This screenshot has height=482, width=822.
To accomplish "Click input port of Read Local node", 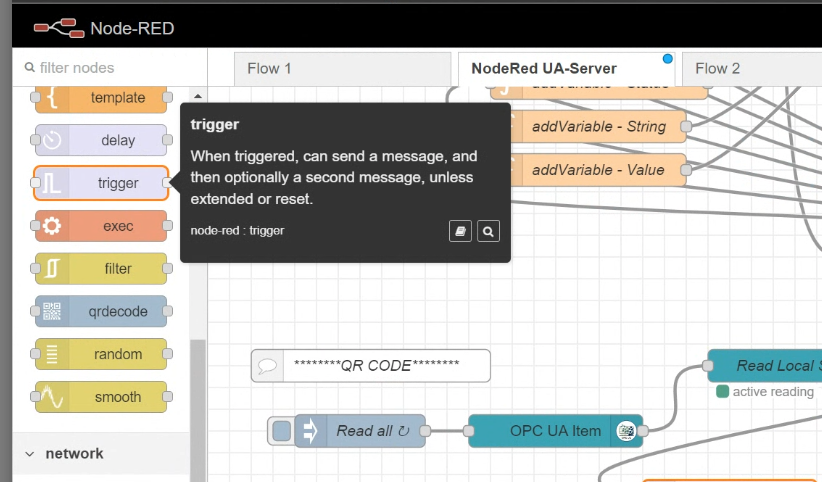I will (x=708, y=366).
